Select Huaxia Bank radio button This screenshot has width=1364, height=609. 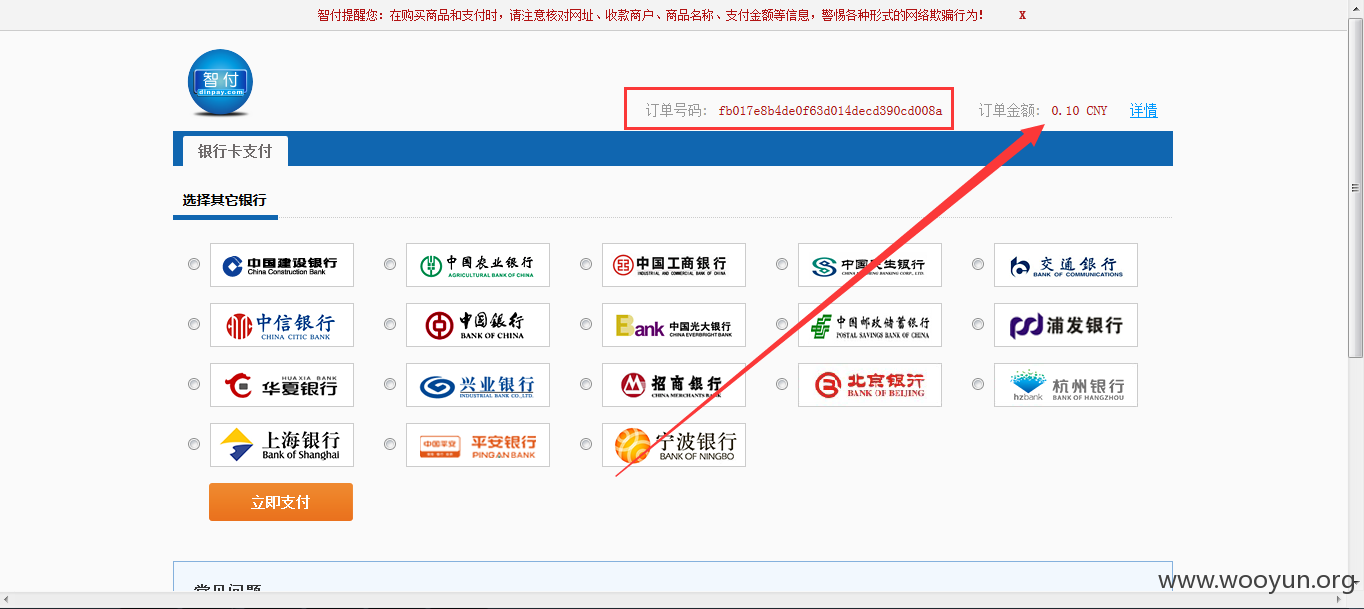coord(194,385)
